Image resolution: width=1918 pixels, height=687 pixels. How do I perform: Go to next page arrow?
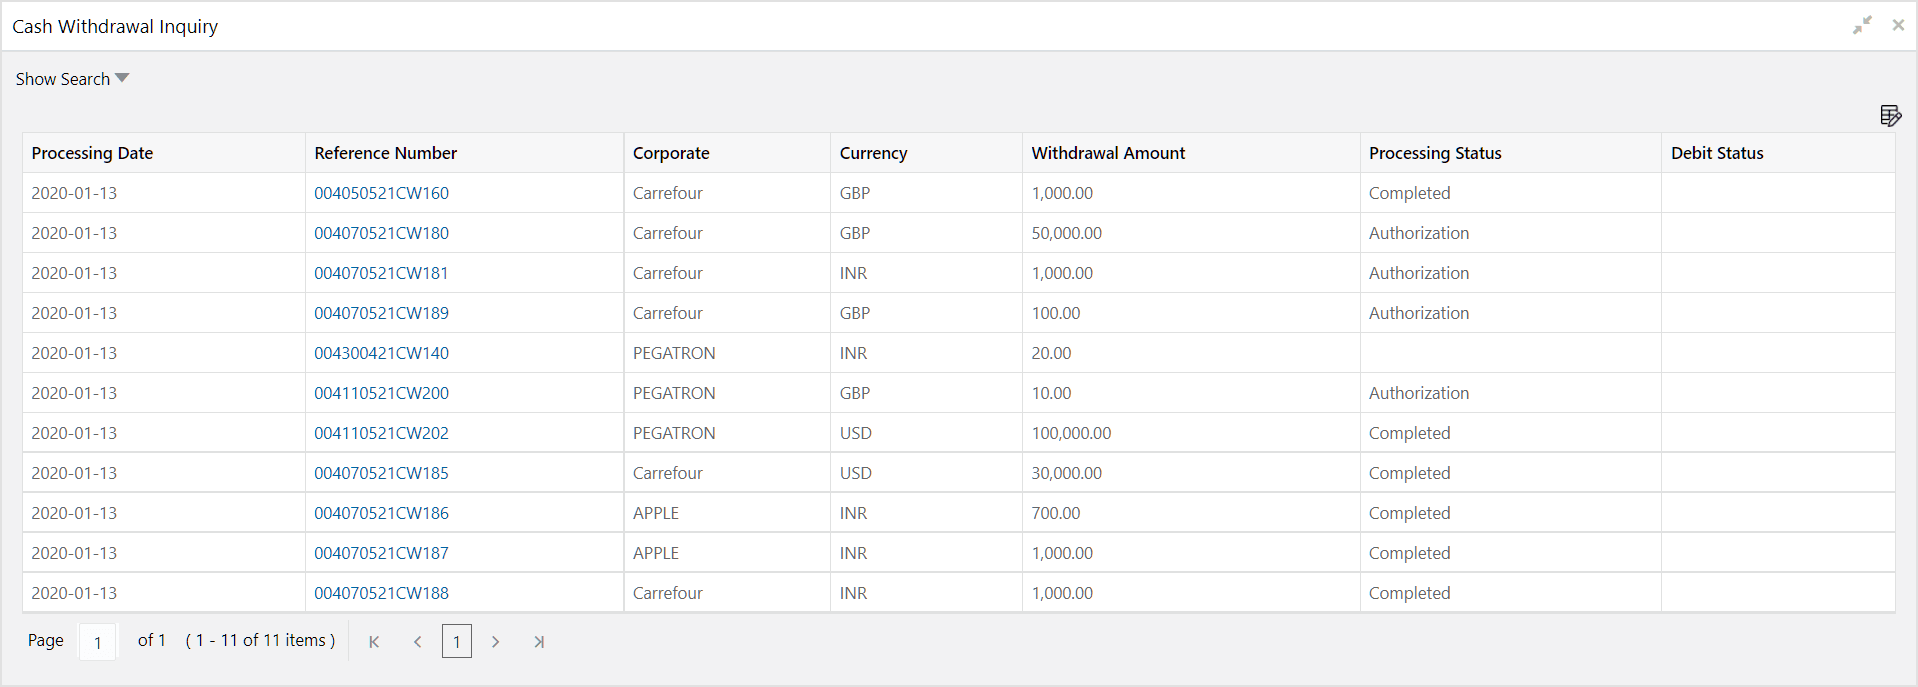pyautogui.click(x=495, y=642)
